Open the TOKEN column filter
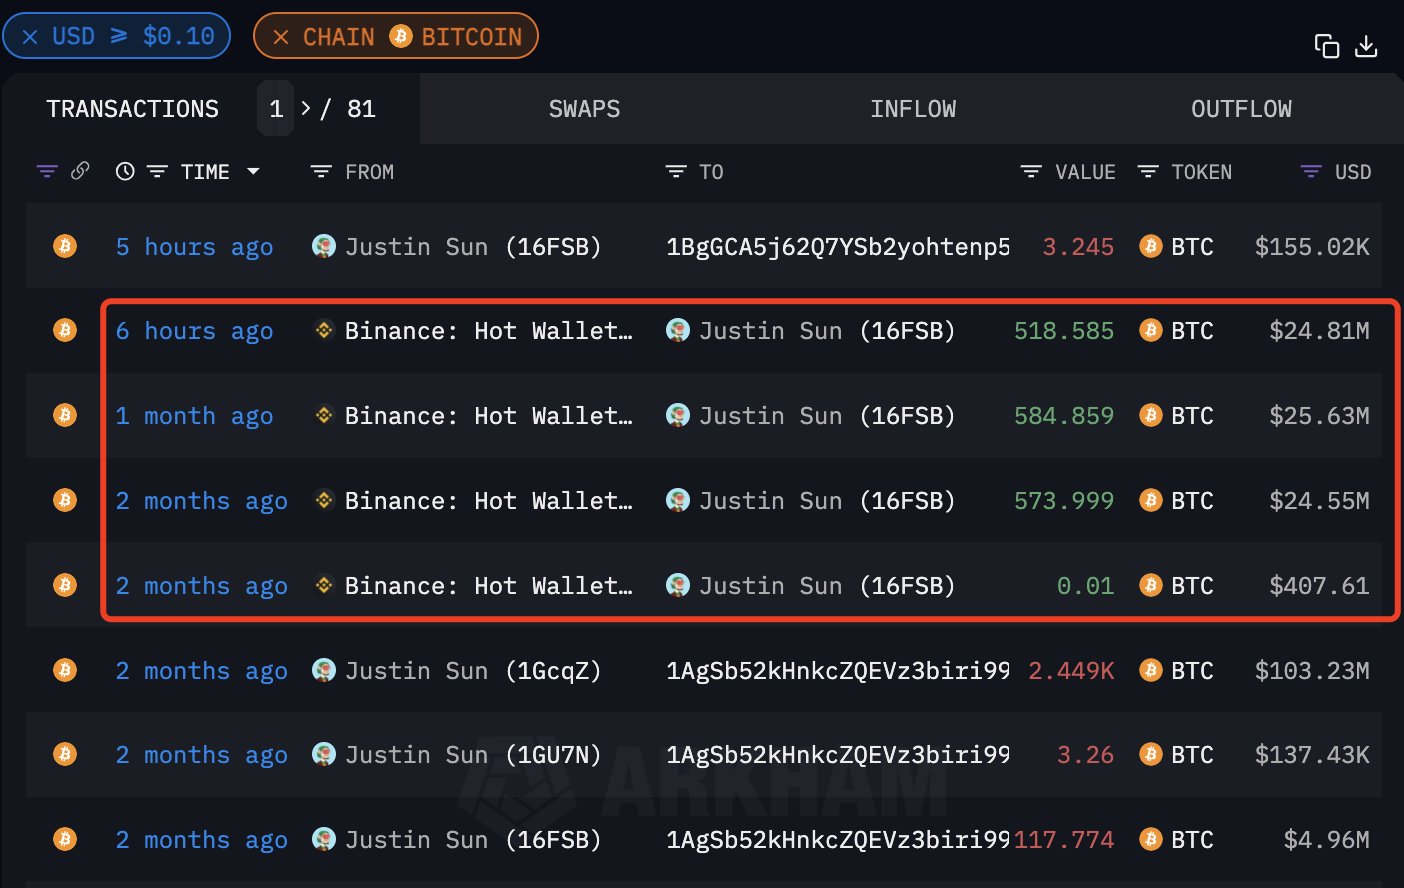 pyautogui.click(x=1147, y=171)
